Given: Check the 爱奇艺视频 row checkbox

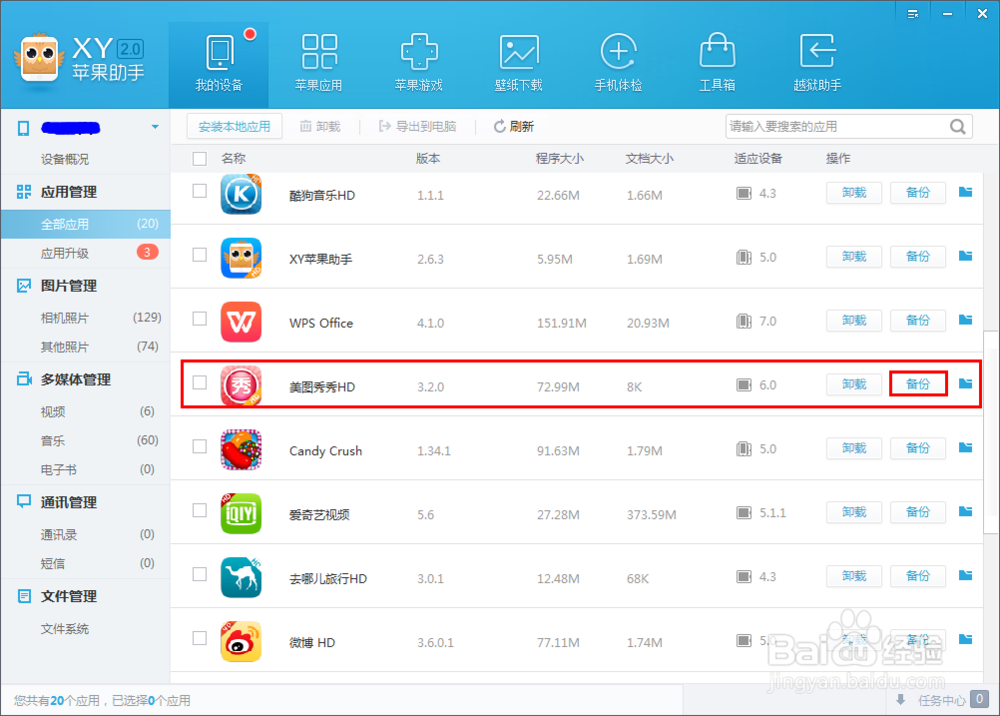Looking at the screenshot, I should pyautogui.click(x=200, y=510).
